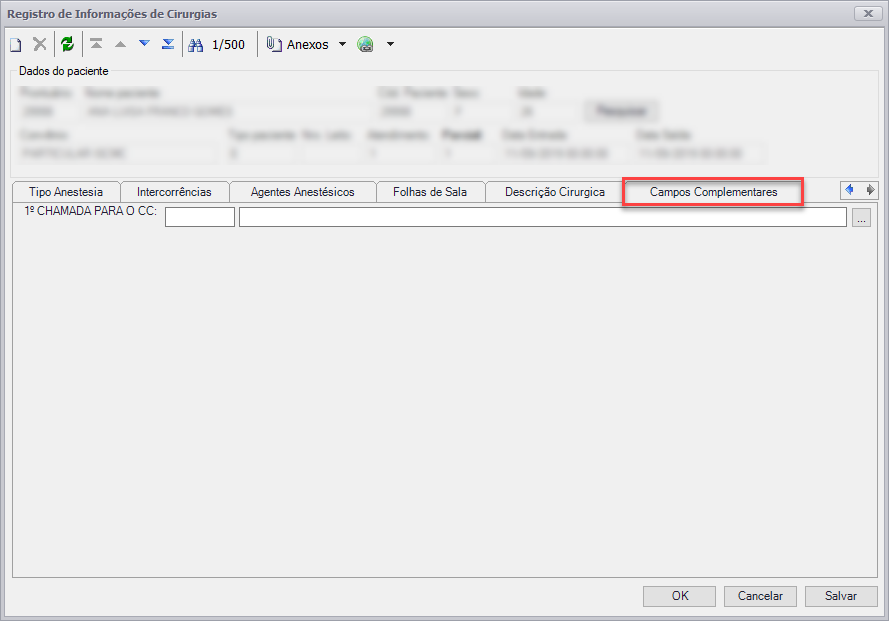Click the Pesquisar button in patient data
Image resolution: width=889 pixels, height=621 pixels.
pos(621,111)
